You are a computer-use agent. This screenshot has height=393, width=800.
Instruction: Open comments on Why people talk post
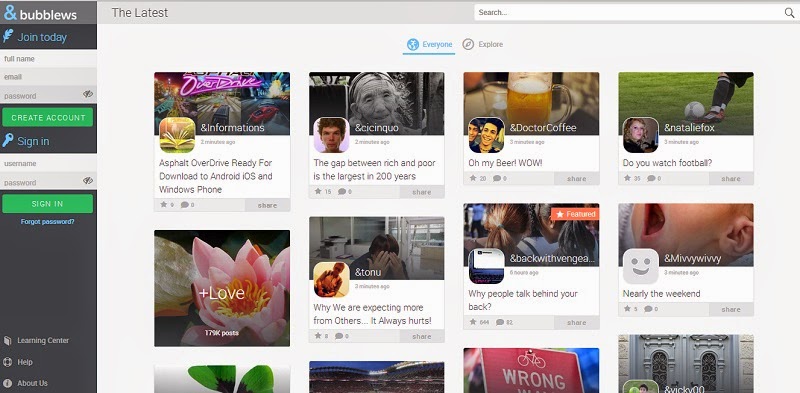500,322
